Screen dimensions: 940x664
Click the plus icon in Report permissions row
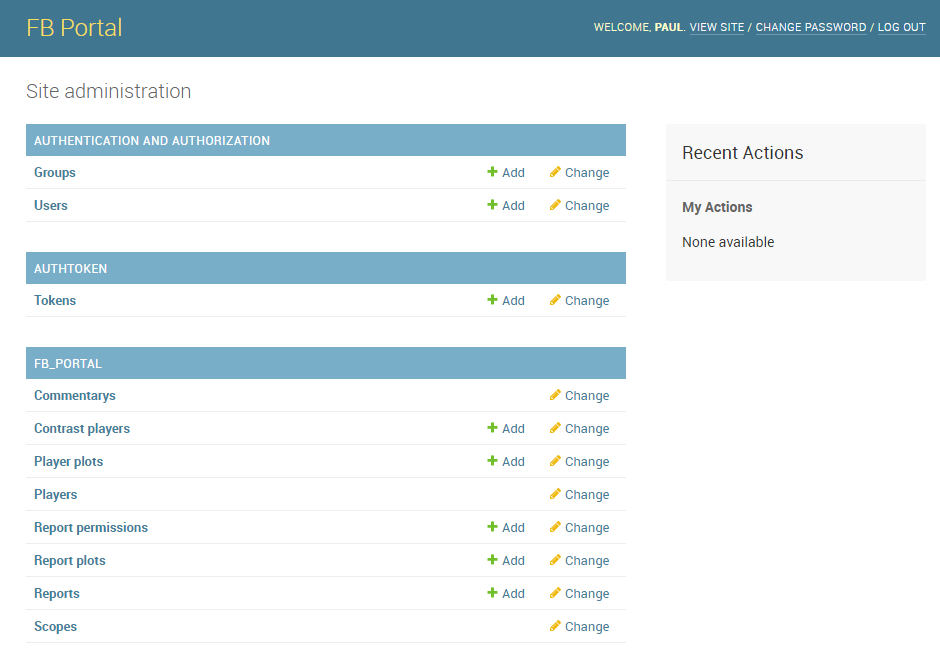click(492, 527)
